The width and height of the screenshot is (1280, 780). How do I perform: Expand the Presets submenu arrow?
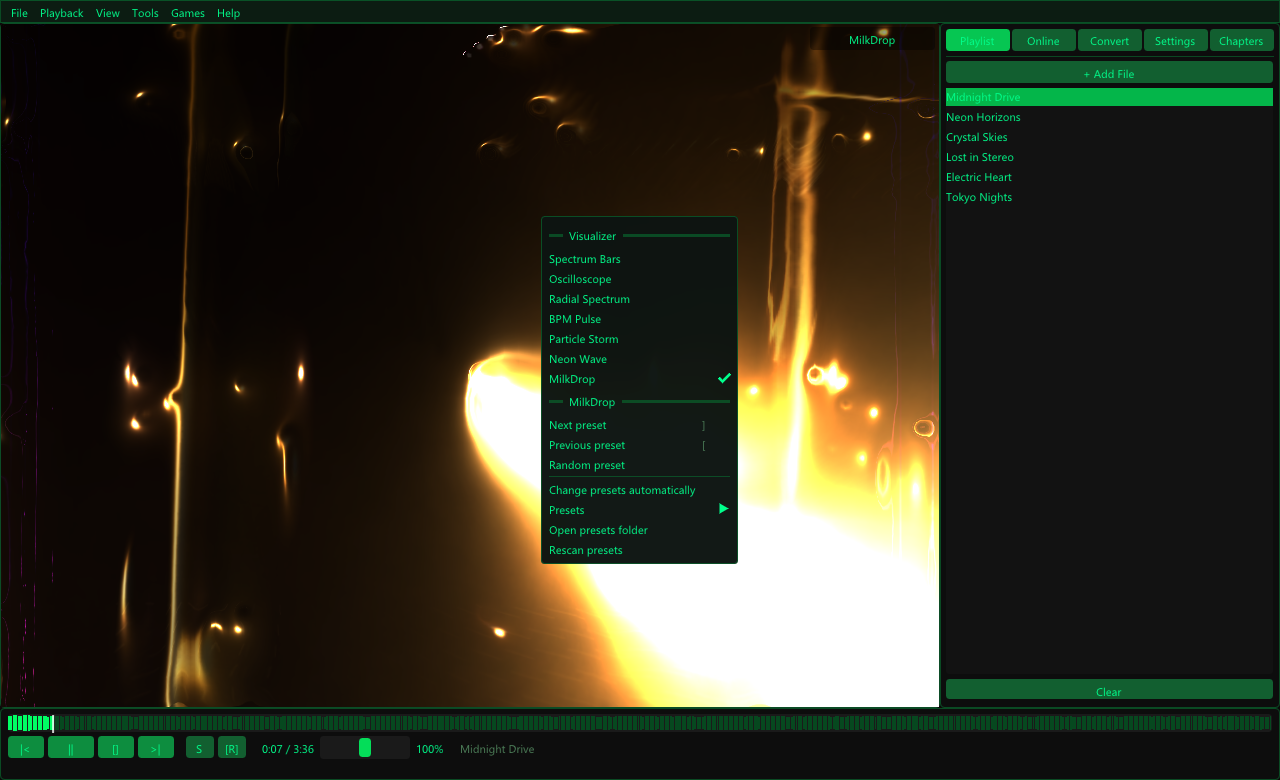(x=724, y=509)
